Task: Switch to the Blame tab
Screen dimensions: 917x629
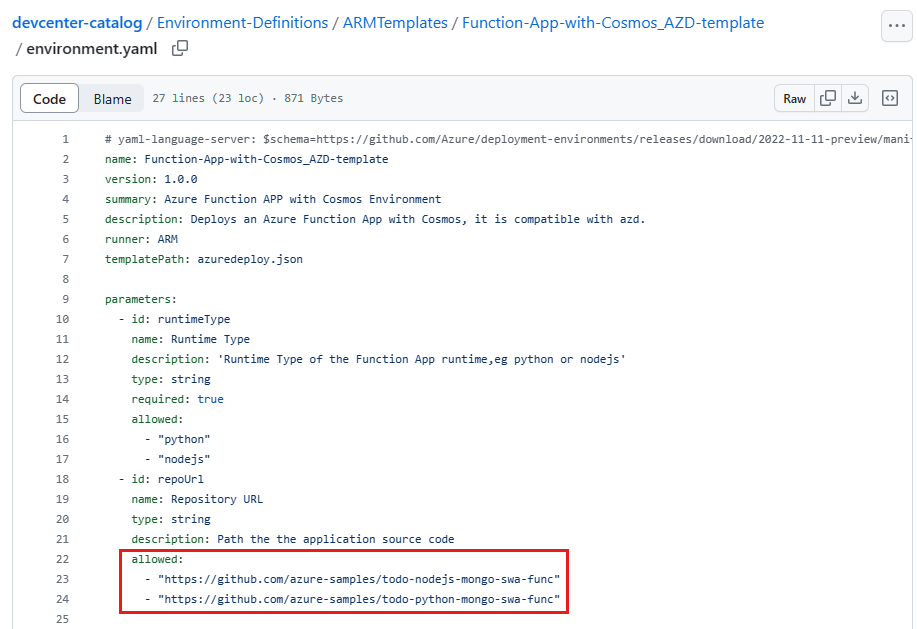Action: click(x=112, y=98)
